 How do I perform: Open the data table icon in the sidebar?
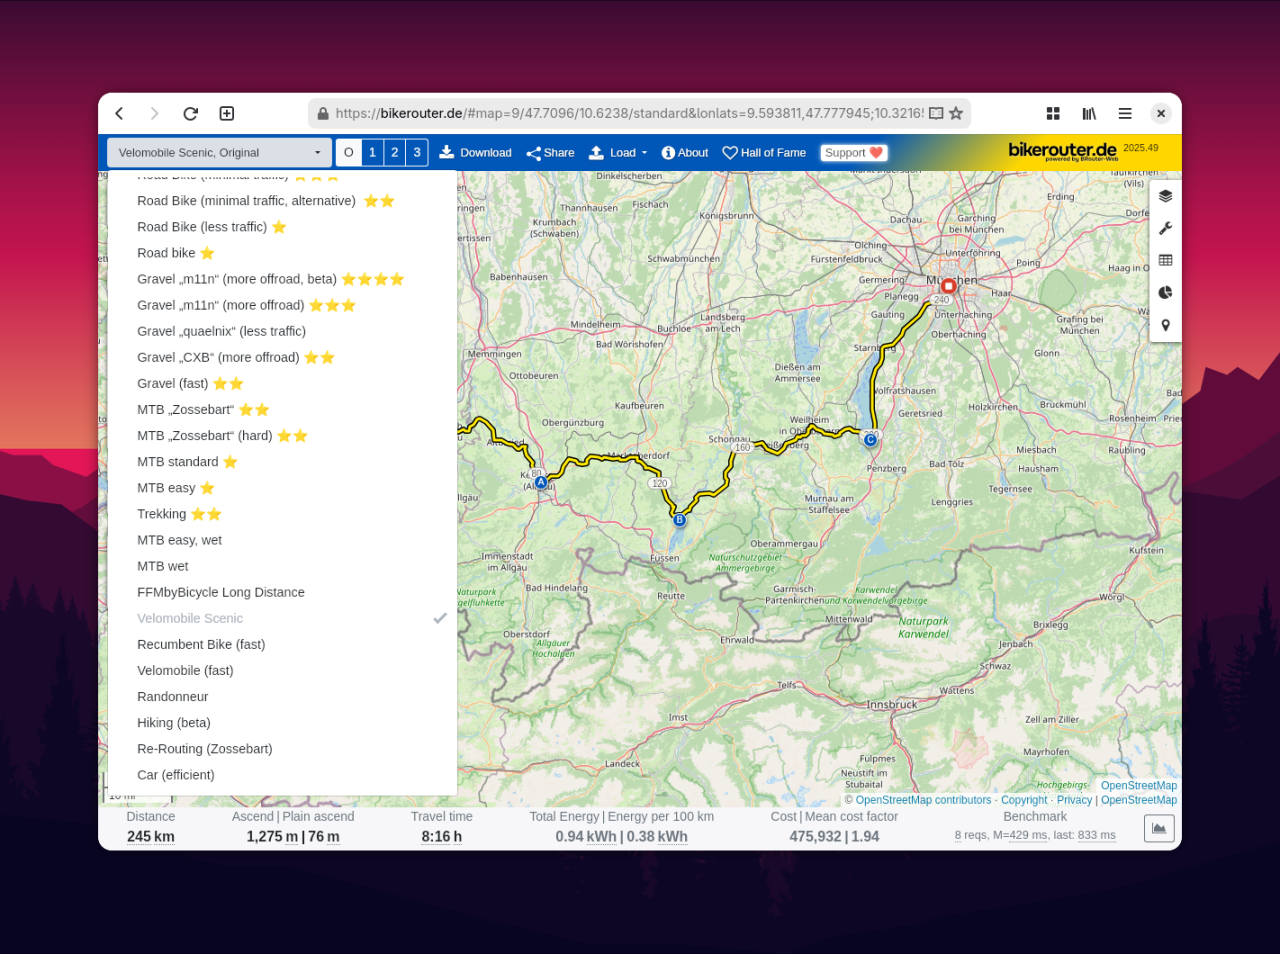1165,260
